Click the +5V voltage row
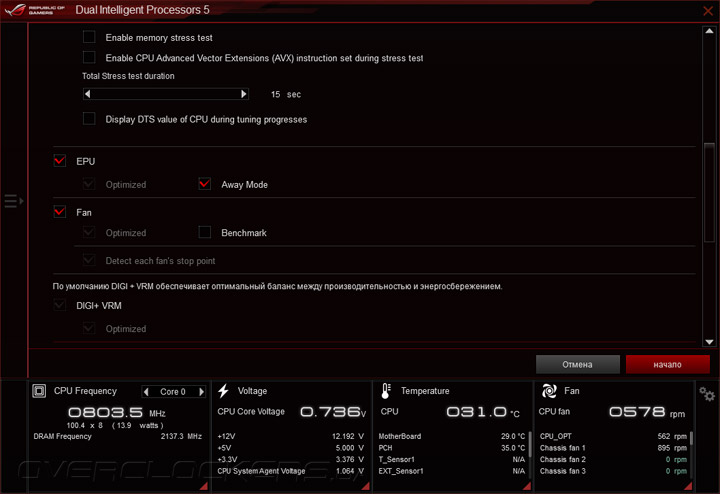 291,448
